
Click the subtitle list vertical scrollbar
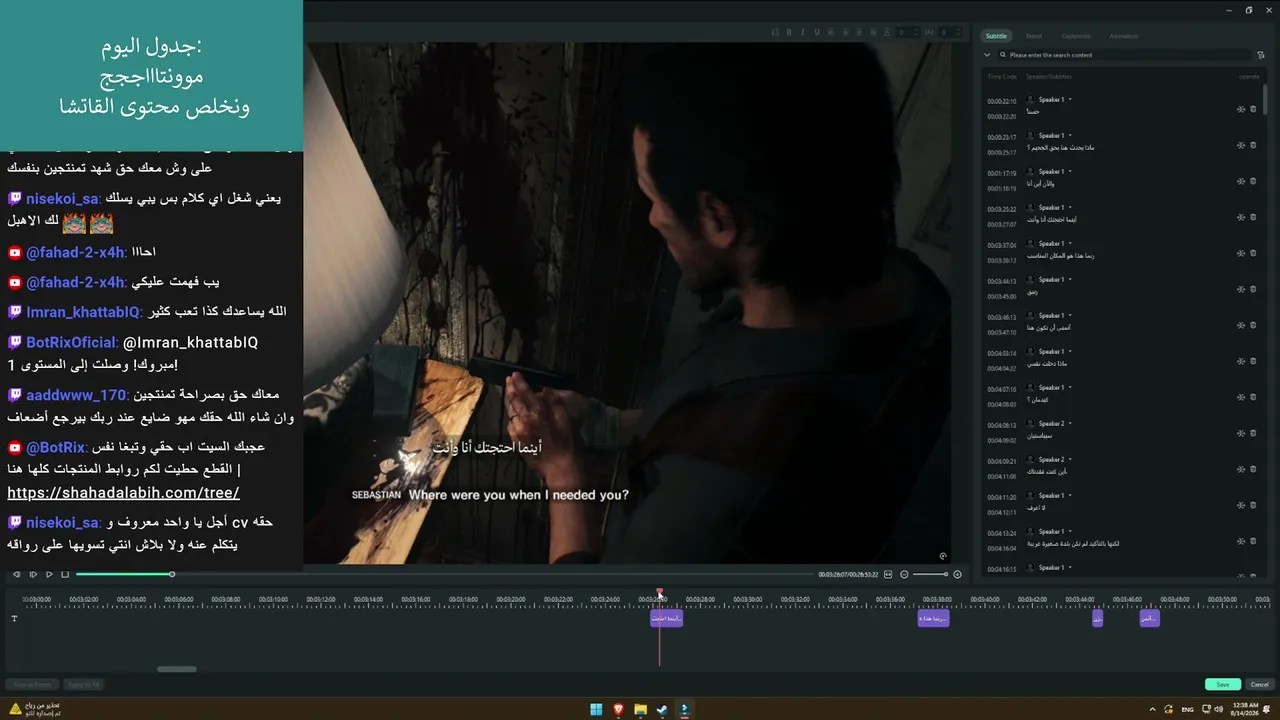tap(1267, 100)
